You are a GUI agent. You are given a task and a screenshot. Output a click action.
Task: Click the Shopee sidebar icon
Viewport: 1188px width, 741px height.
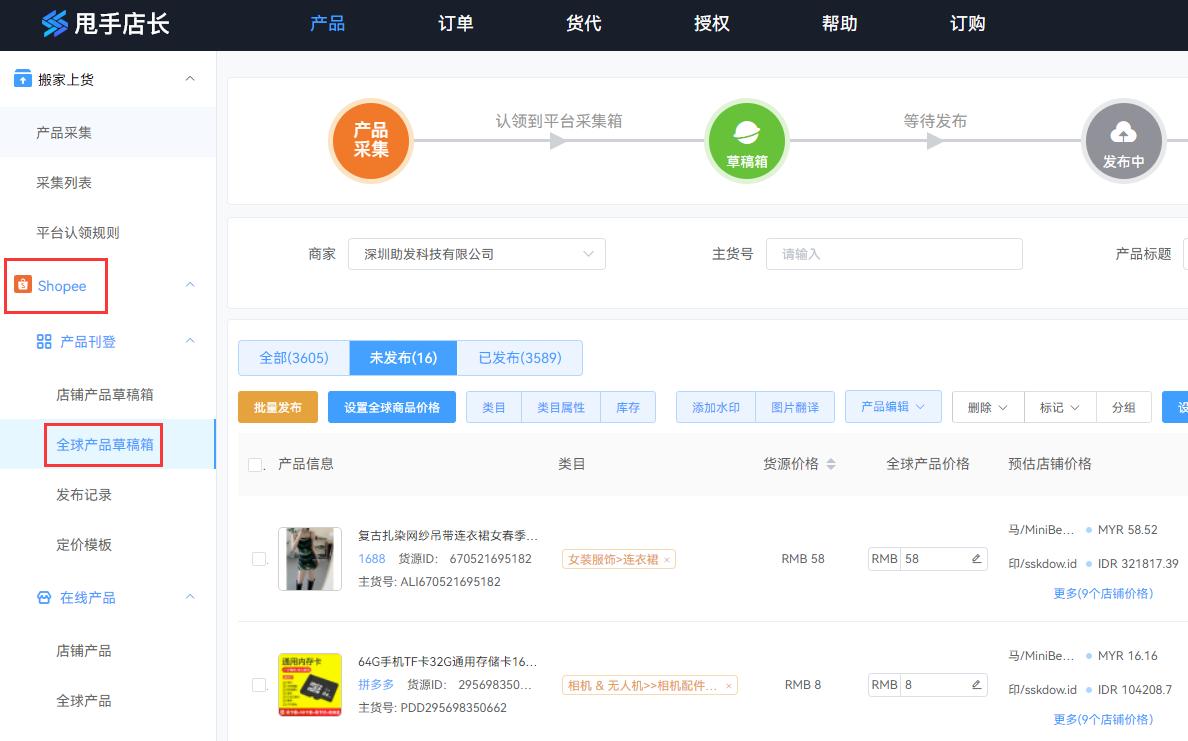[x=26, y=286]
